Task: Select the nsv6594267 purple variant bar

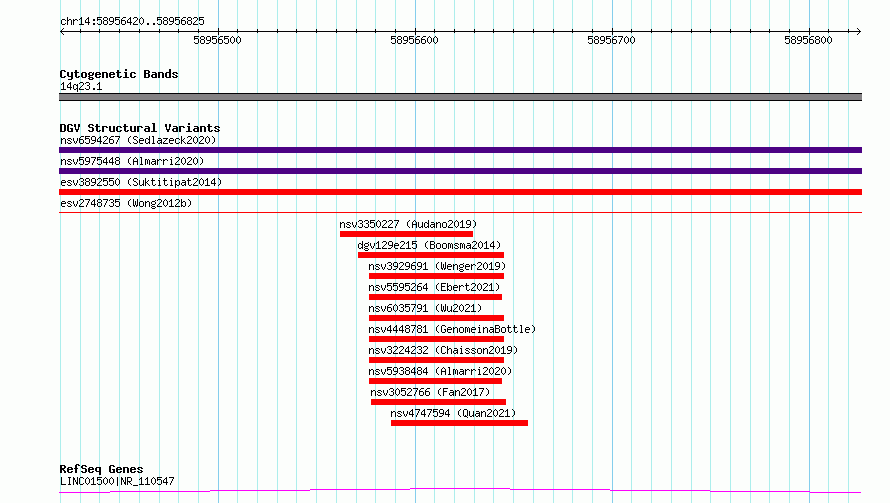Action: tap(460, 150)
